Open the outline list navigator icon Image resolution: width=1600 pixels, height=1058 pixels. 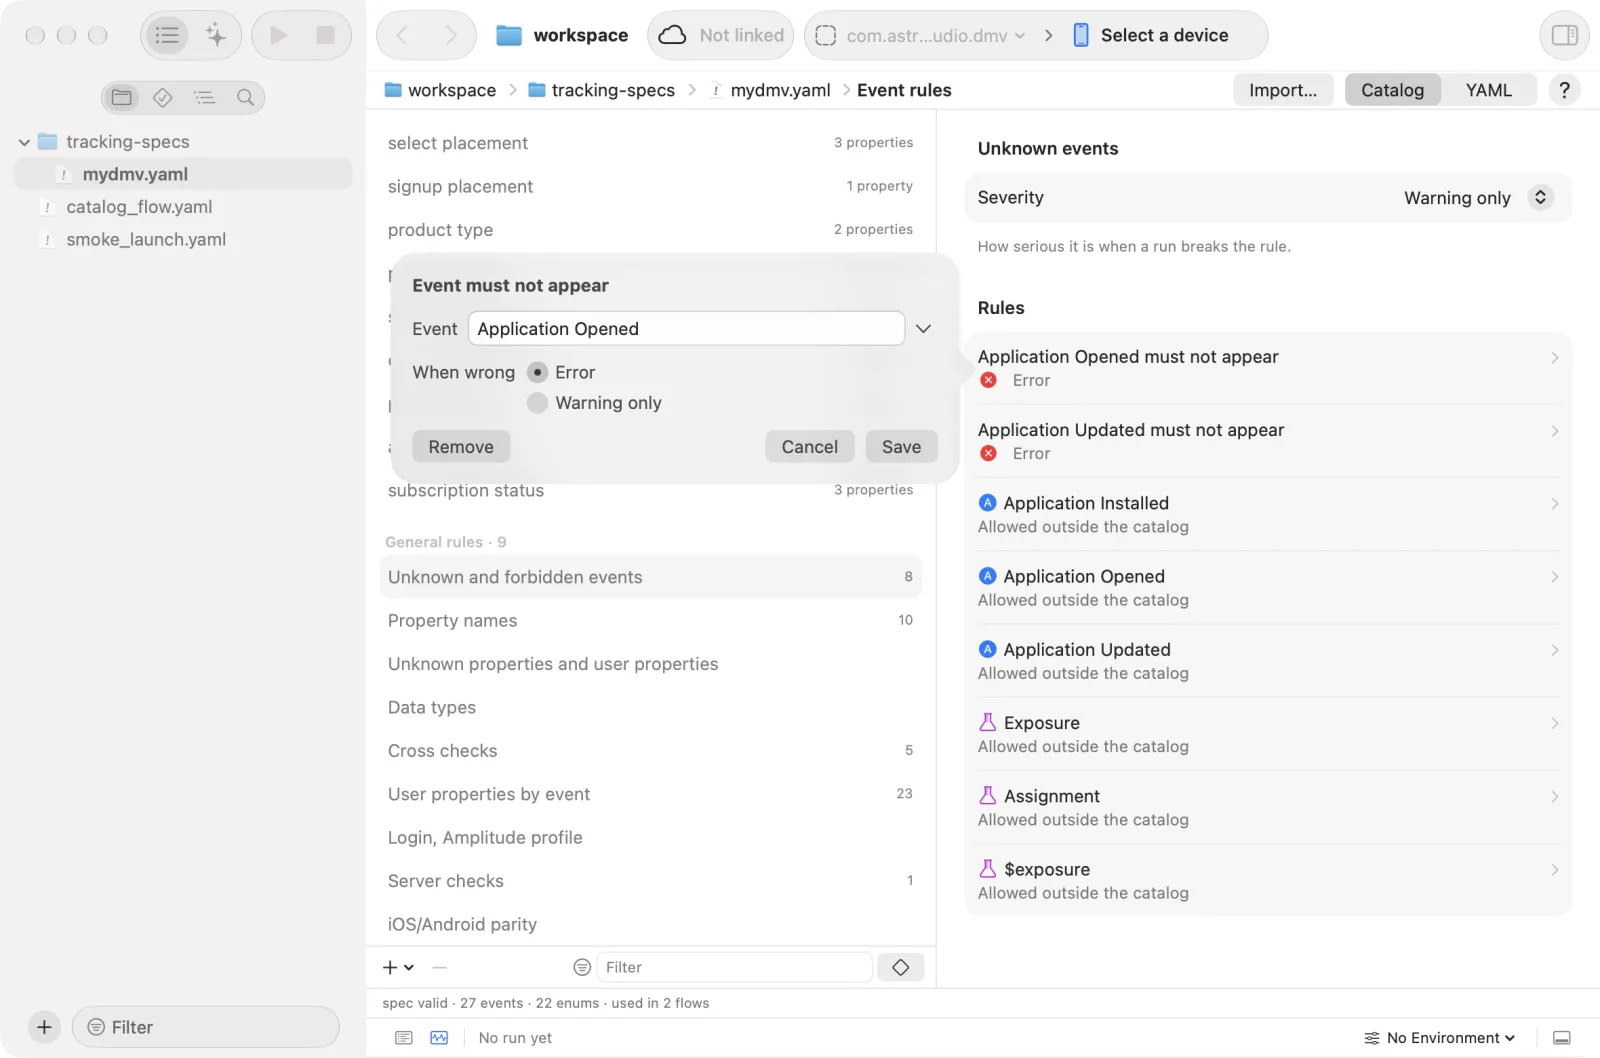pyautogui.click(x=204, y=97)
